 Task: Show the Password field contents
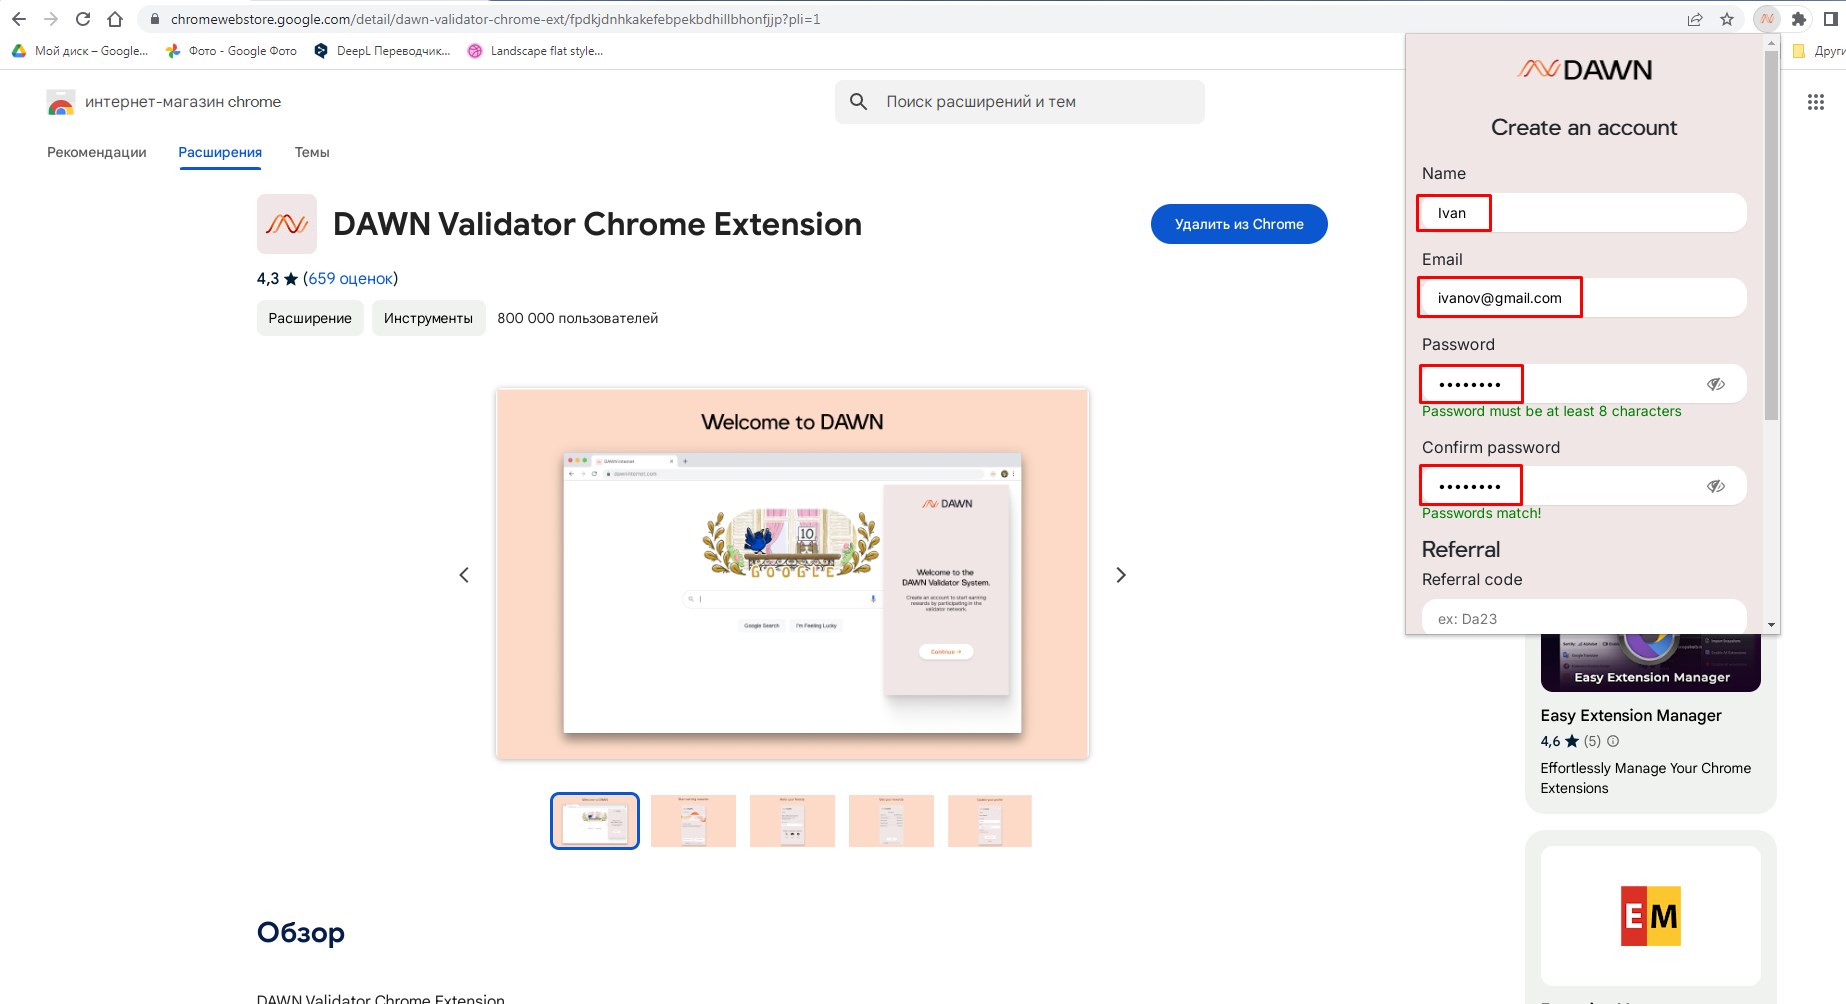[1716, 384]
